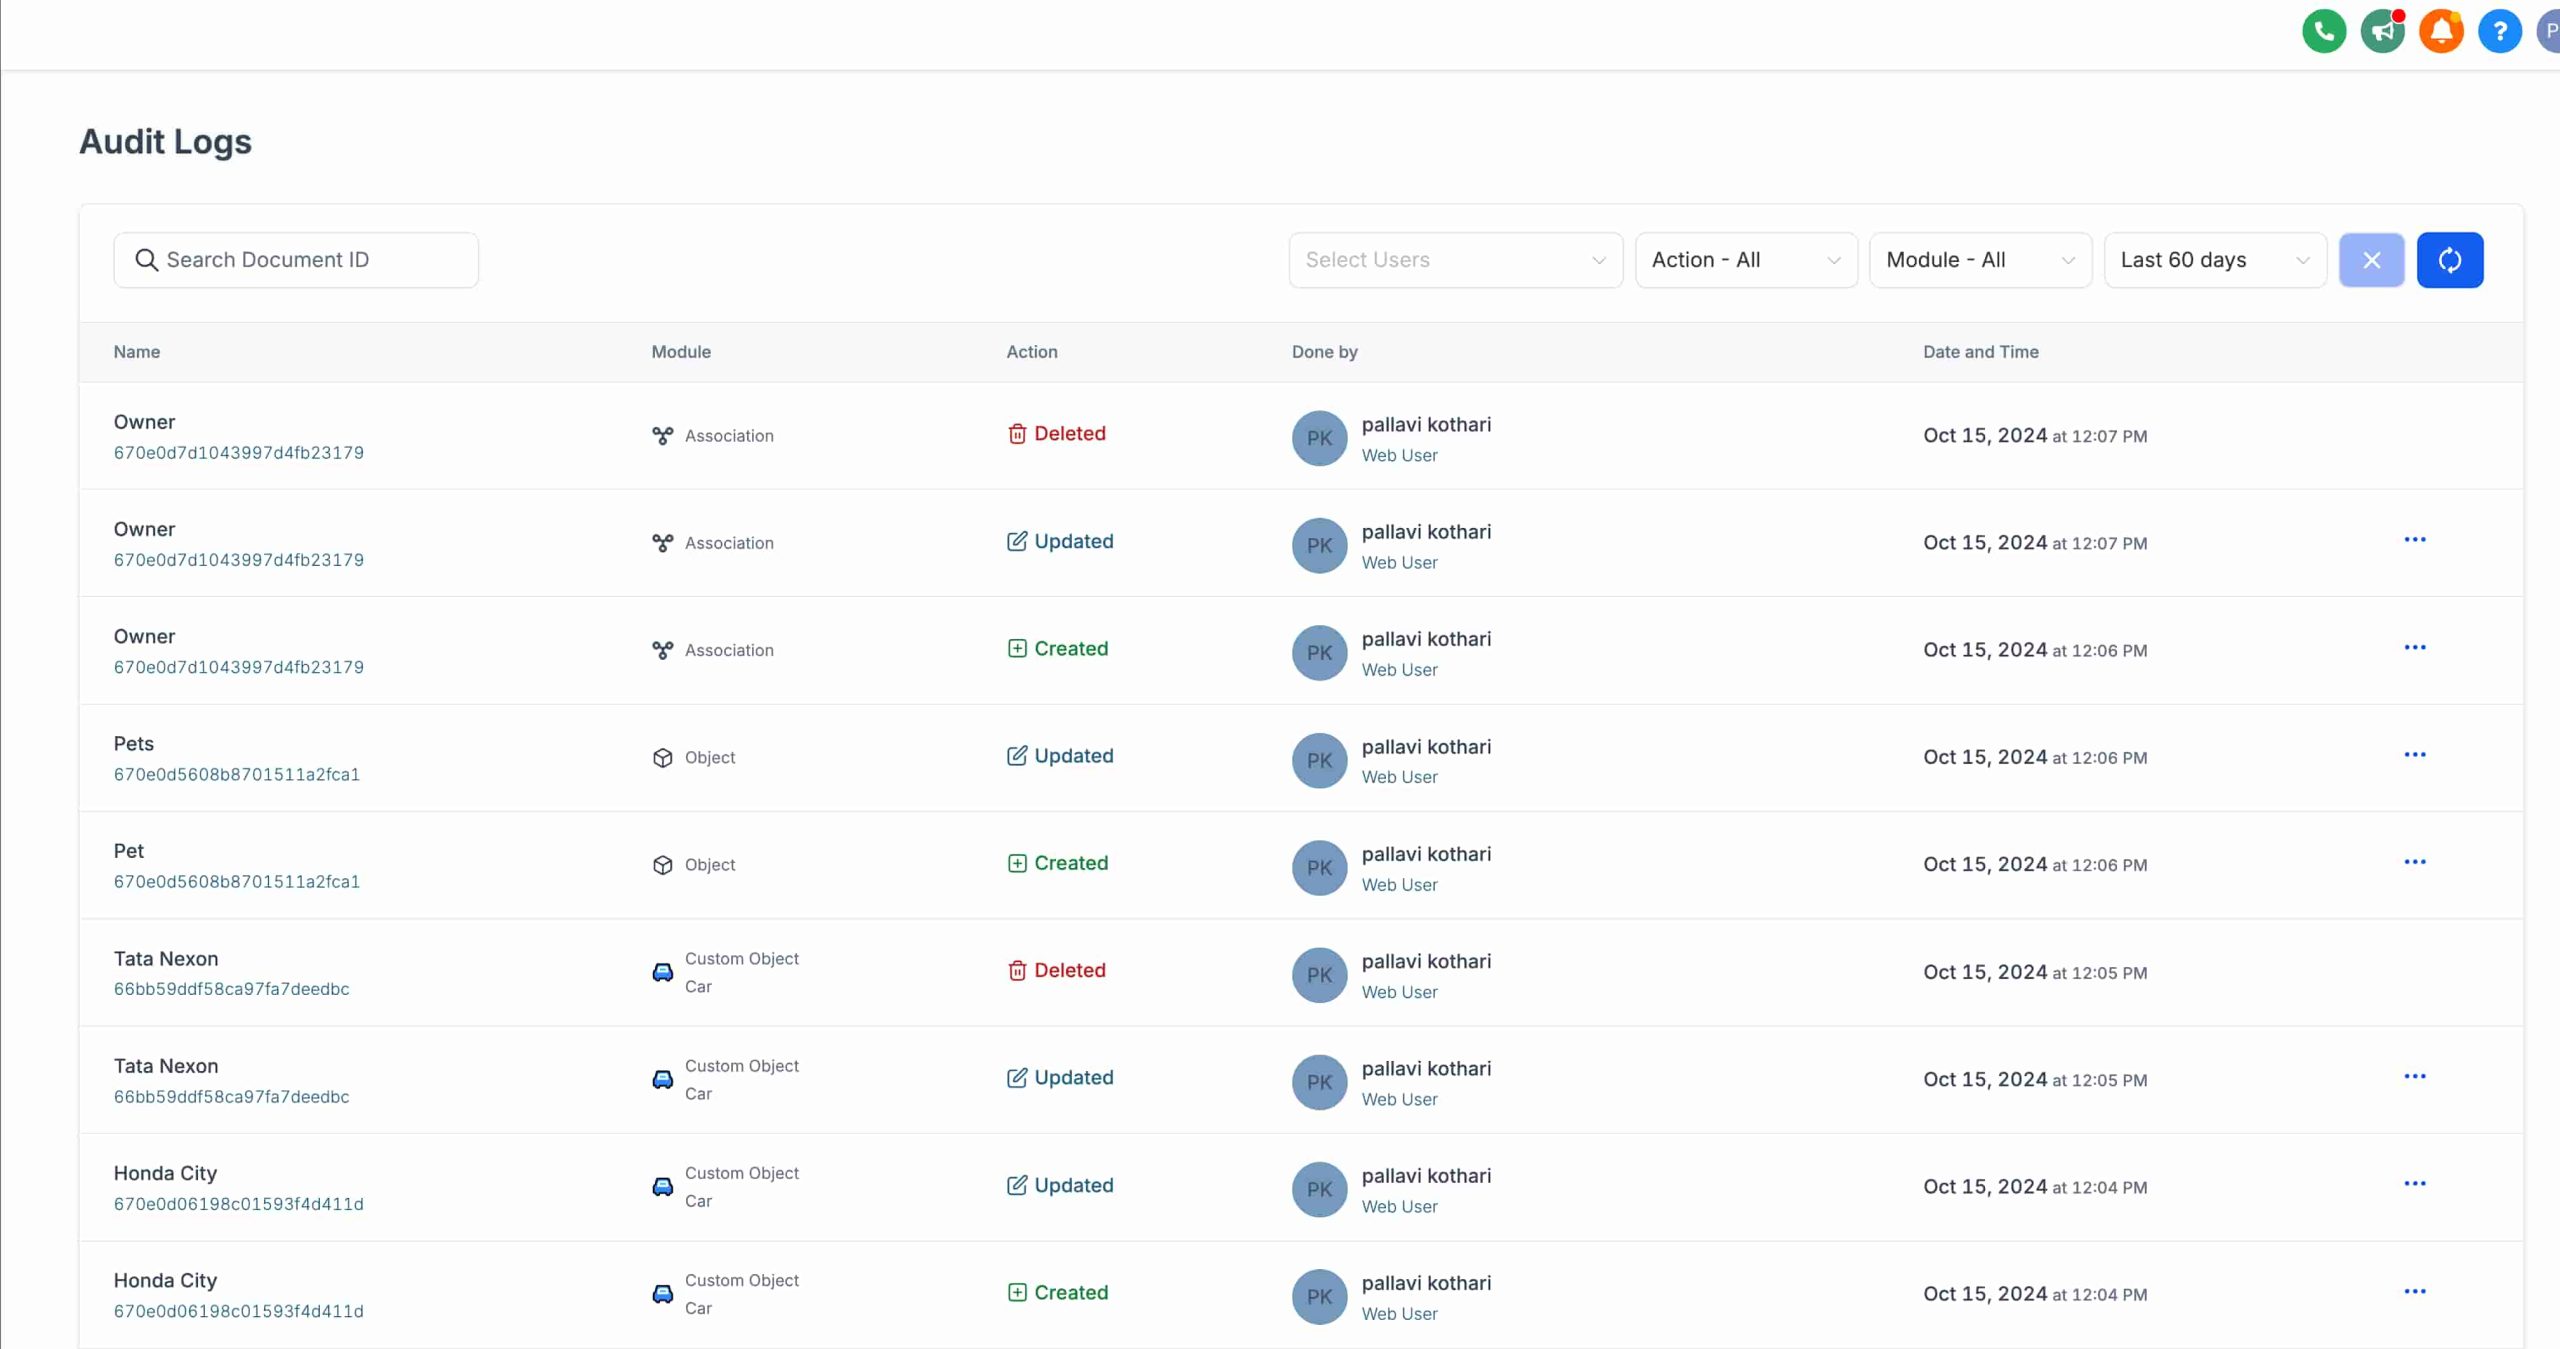Open the ellipsis menu on the Pets row

pos(2415,754)
